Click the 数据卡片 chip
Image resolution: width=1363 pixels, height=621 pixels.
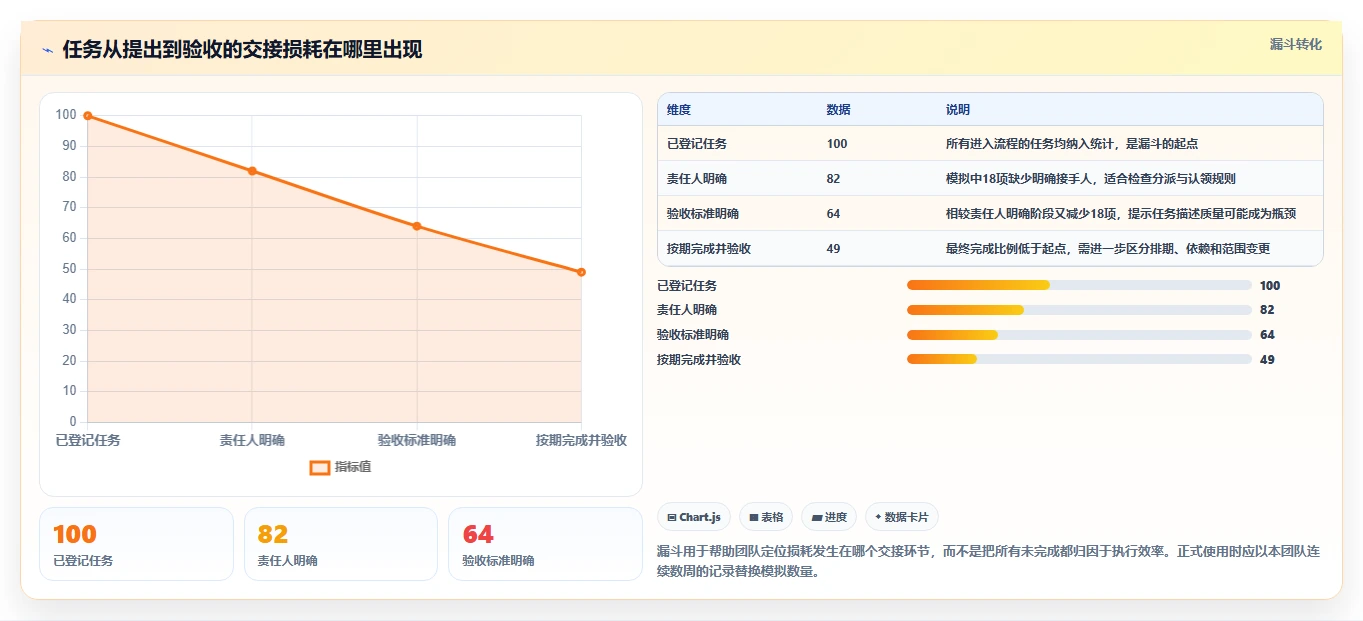(902, 517)
